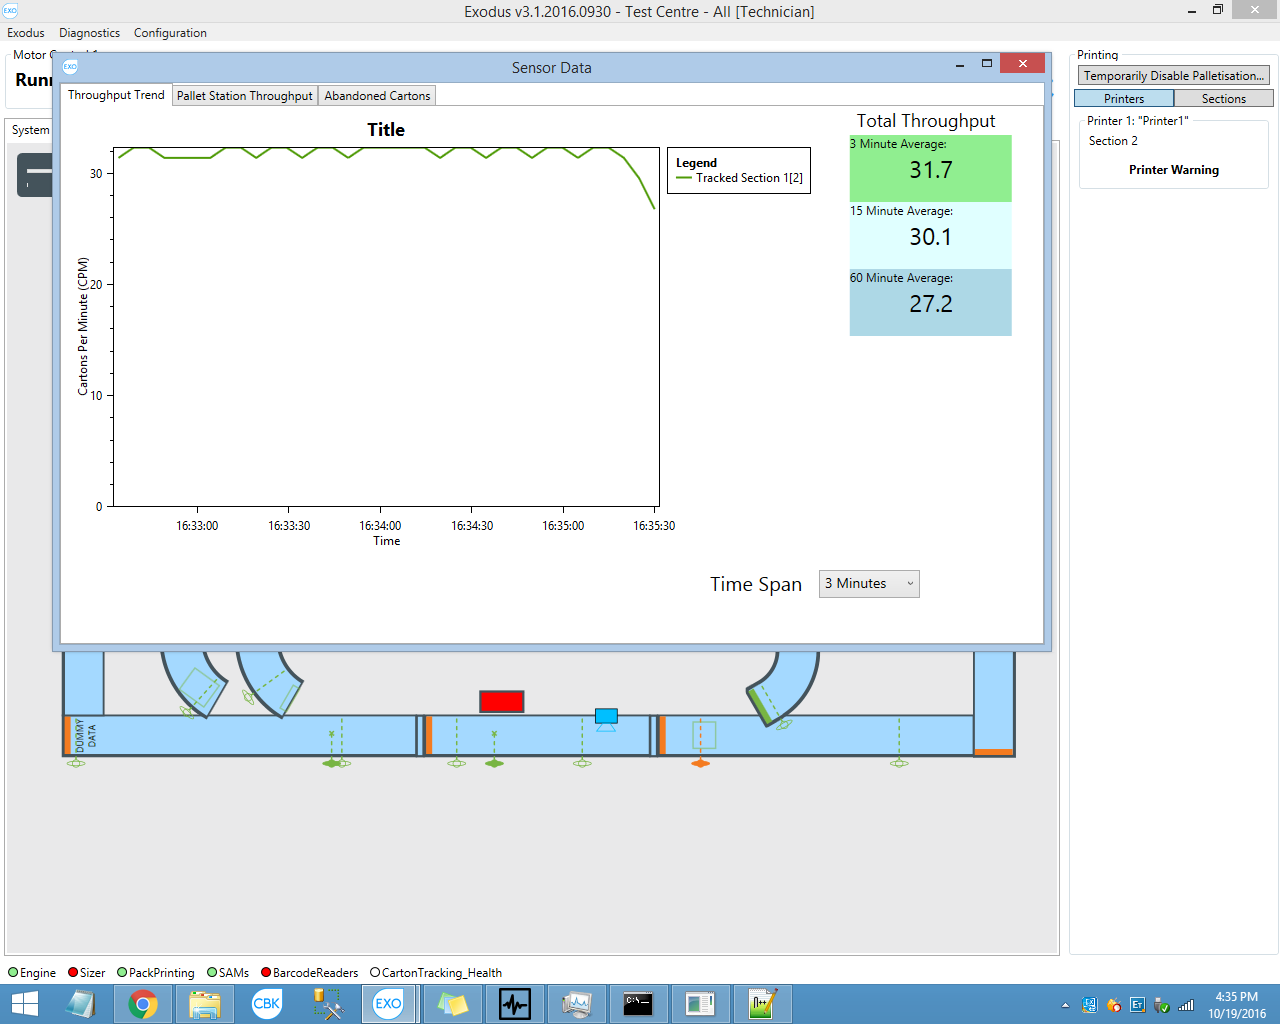Open the notepad pencil taskbar icon
Image resolution: width=1280 pixels, height=1024 pixels.
(762, 1004)
